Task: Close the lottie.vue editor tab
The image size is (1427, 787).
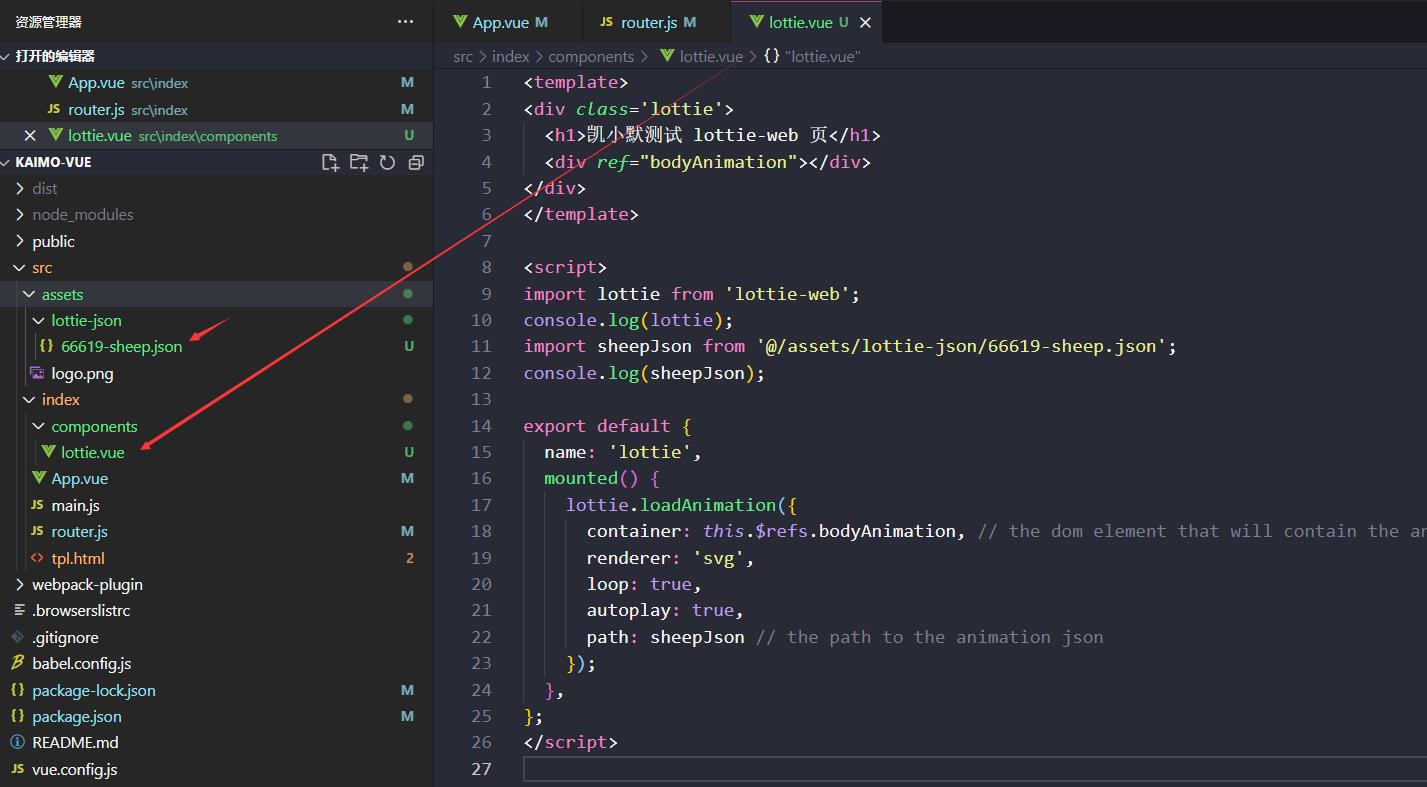Action: pos(865,22)
